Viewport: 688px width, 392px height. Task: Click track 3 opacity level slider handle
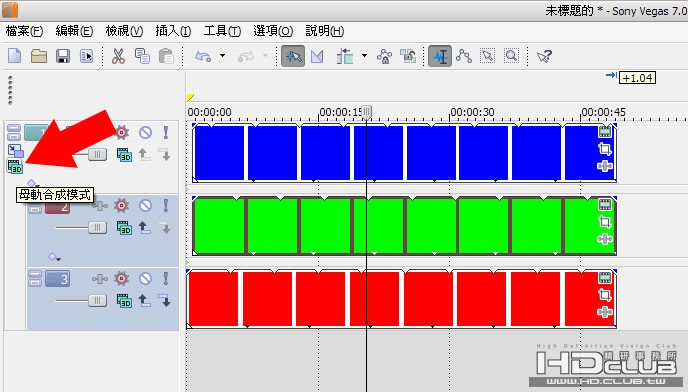(x=97, y=301)
